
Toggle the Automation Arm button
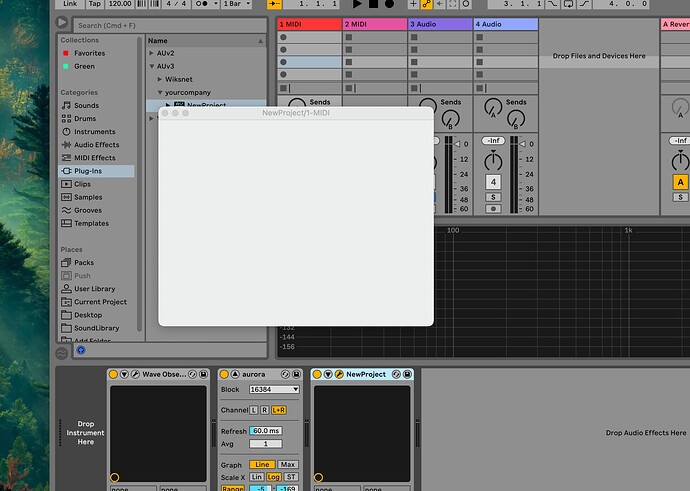[x=426, y=4]
